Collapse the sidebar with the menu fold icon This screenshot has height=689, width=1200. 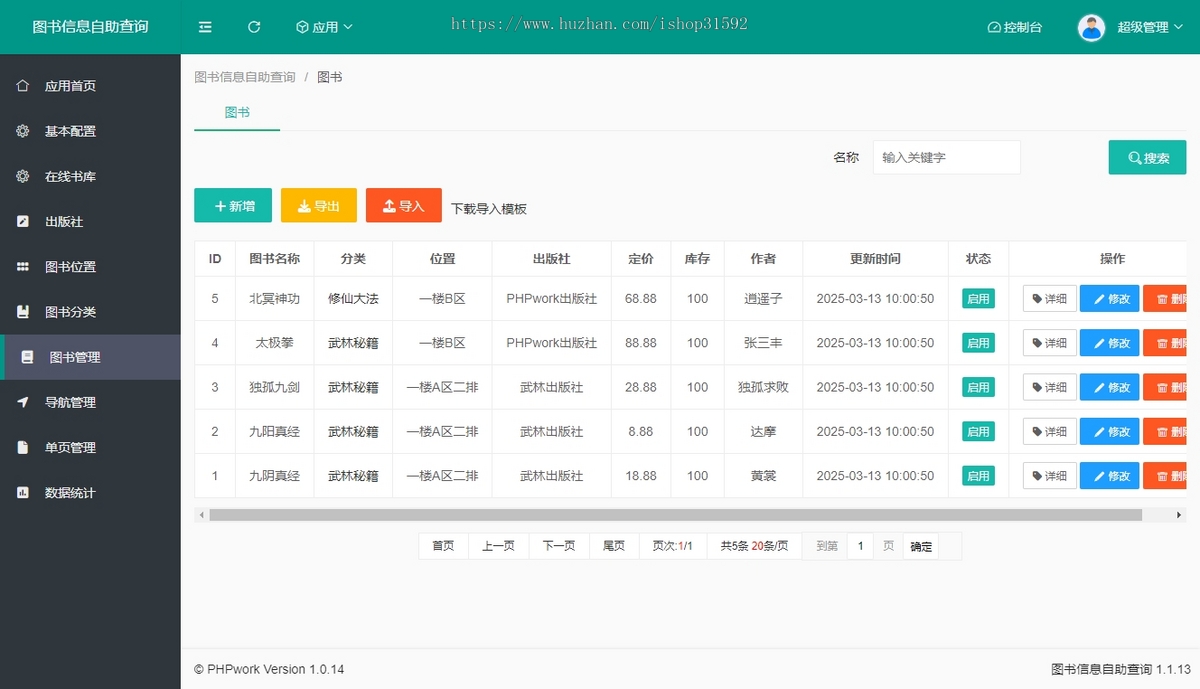tap(205, 27)
